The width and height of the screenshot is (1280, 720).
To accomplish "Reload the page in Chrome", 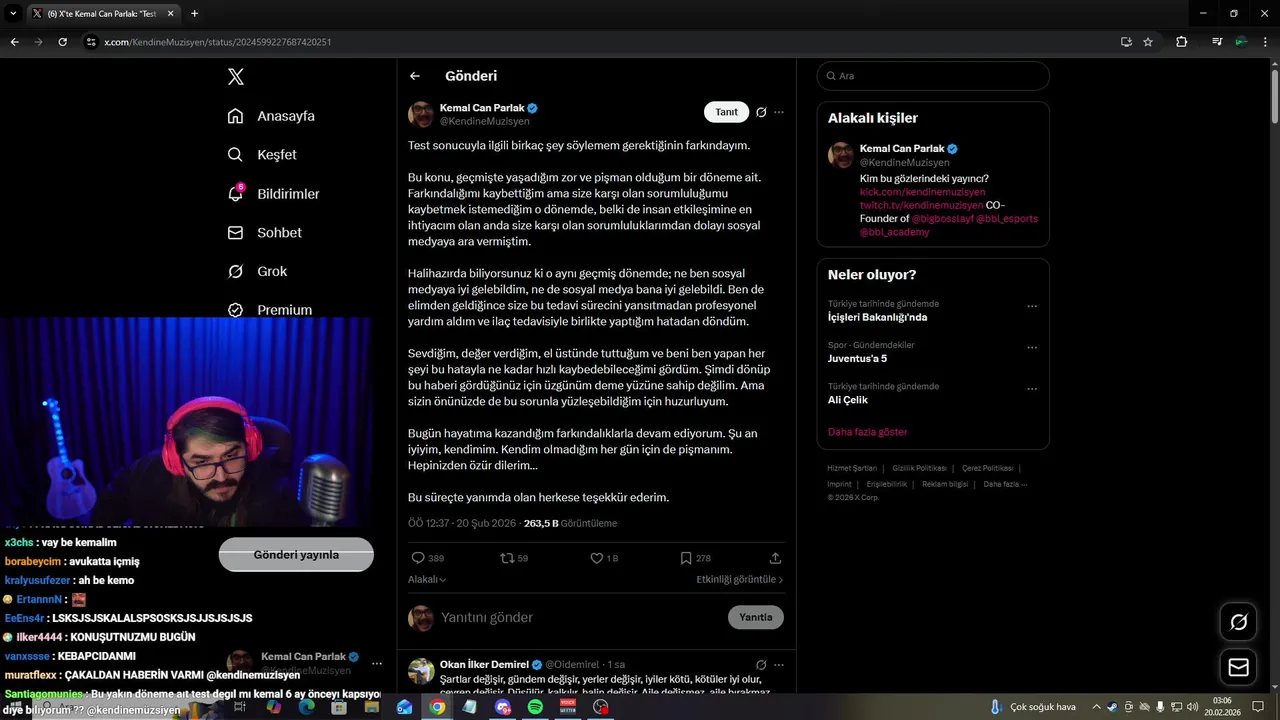I will [62, 42].
